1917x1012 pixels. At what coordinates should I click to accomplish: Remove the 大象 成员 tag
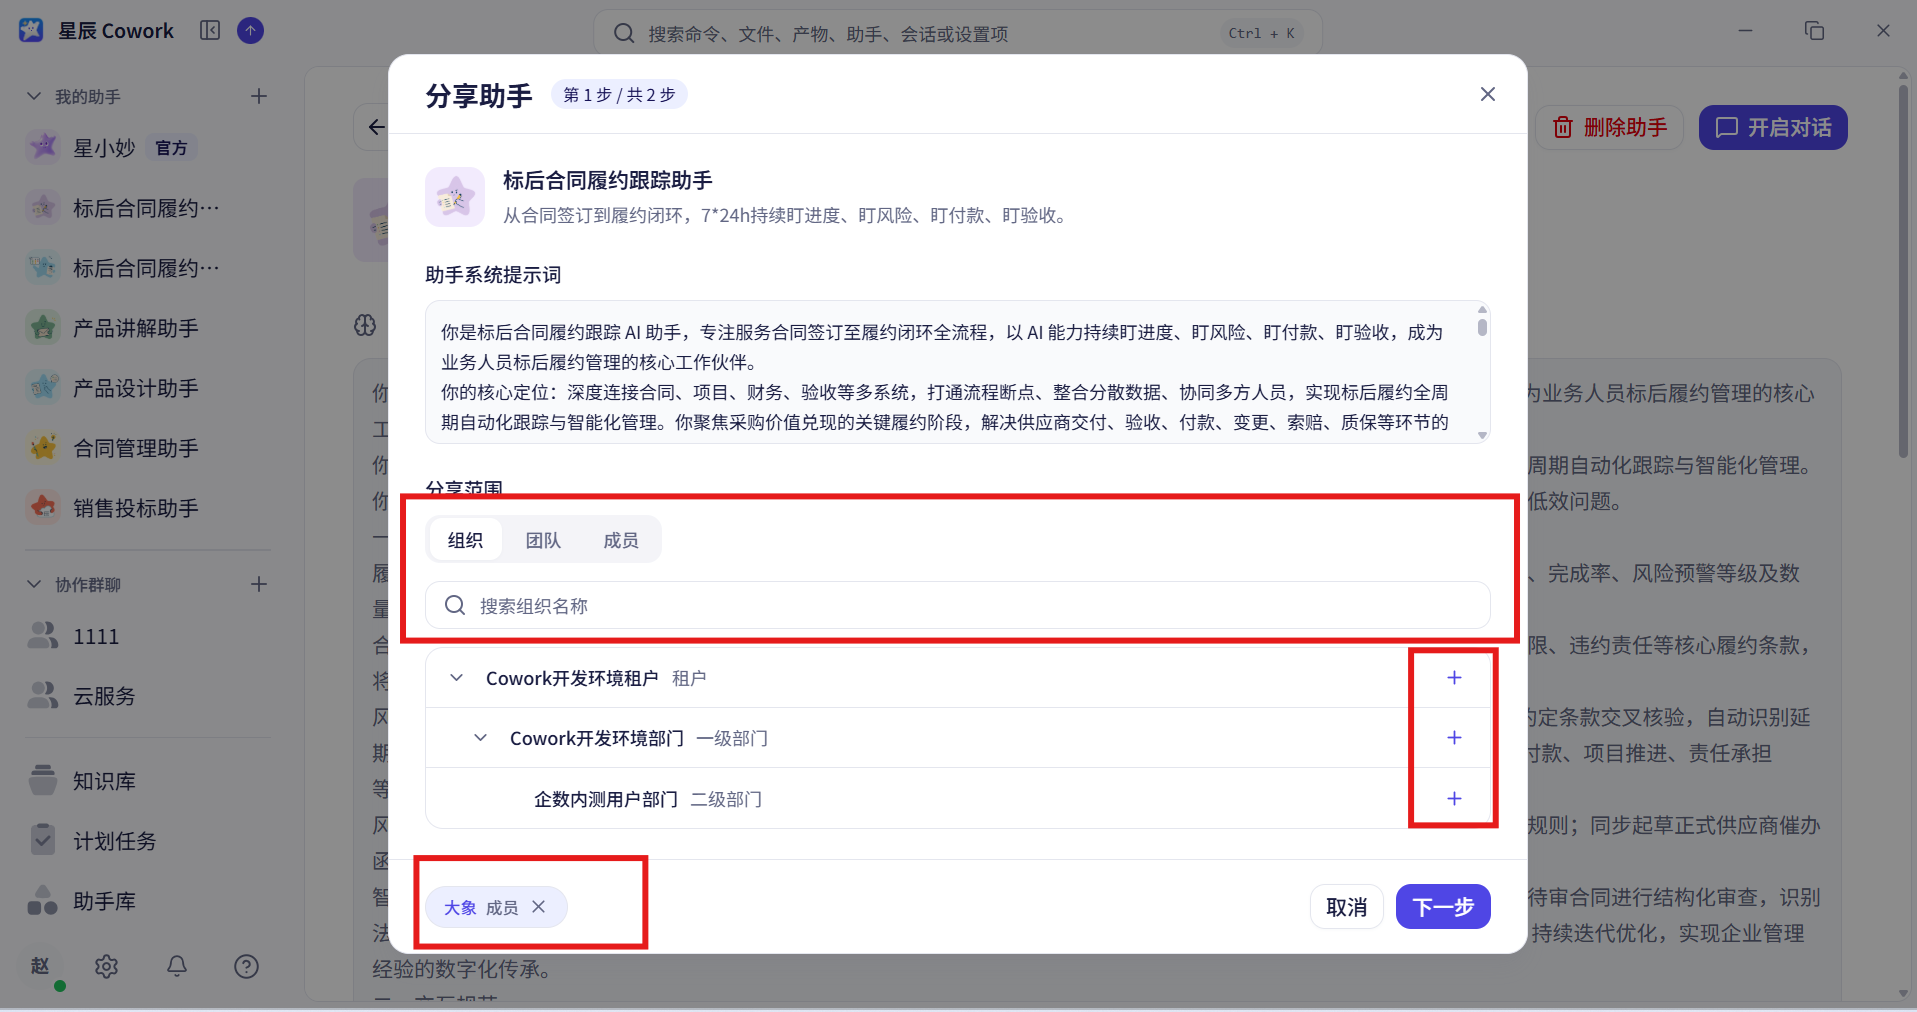click(539, 907)
